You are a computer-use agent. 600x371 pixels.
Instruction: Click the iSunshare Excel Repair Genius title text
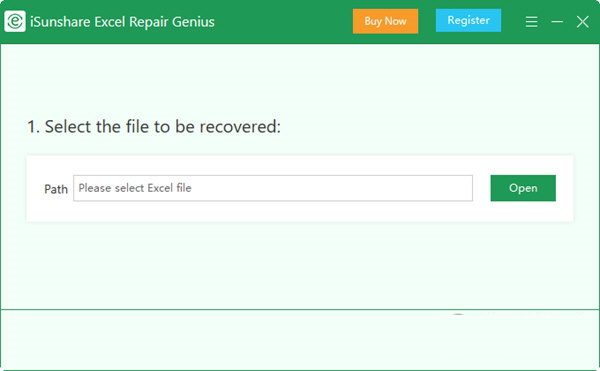tap(122, 22)
